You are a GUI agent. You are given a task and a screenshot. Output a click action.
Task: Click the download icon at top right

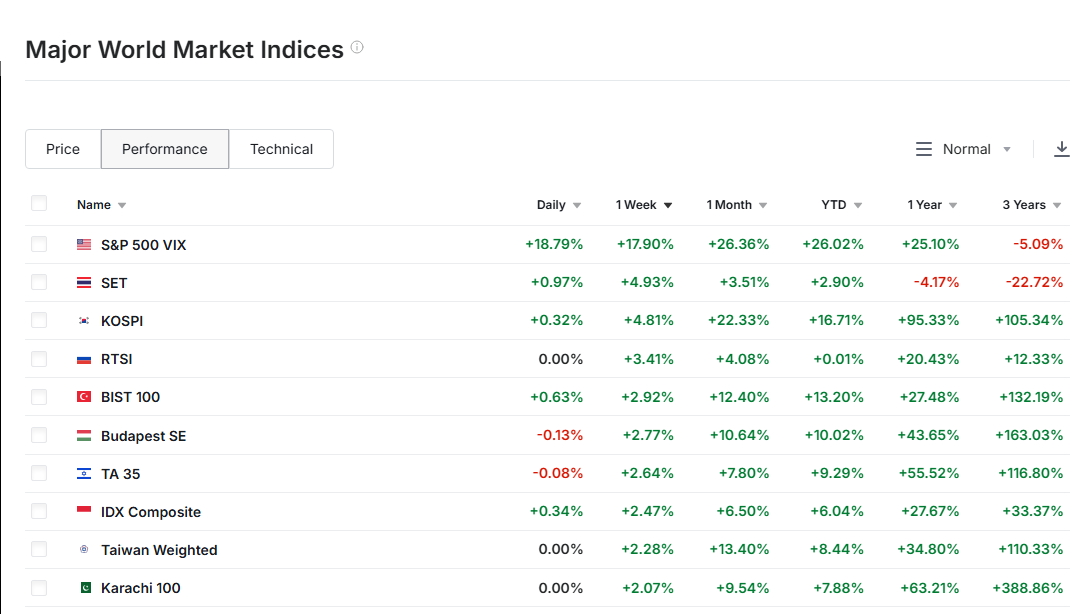pos(1062,149)
